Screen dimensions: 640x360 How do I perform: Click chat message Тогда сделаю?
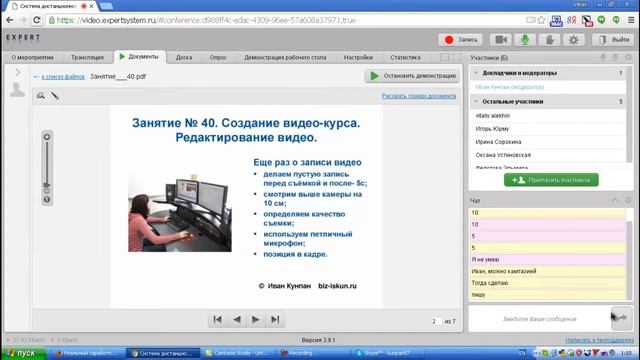pos(547,283)
